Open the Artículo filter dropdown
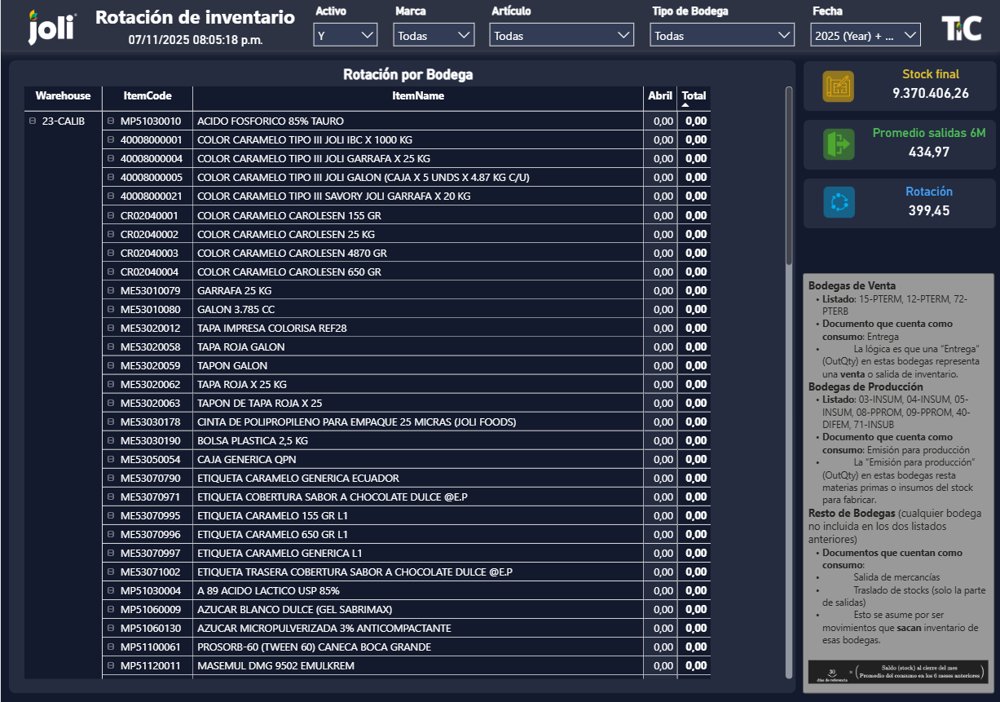 [561, 35]
